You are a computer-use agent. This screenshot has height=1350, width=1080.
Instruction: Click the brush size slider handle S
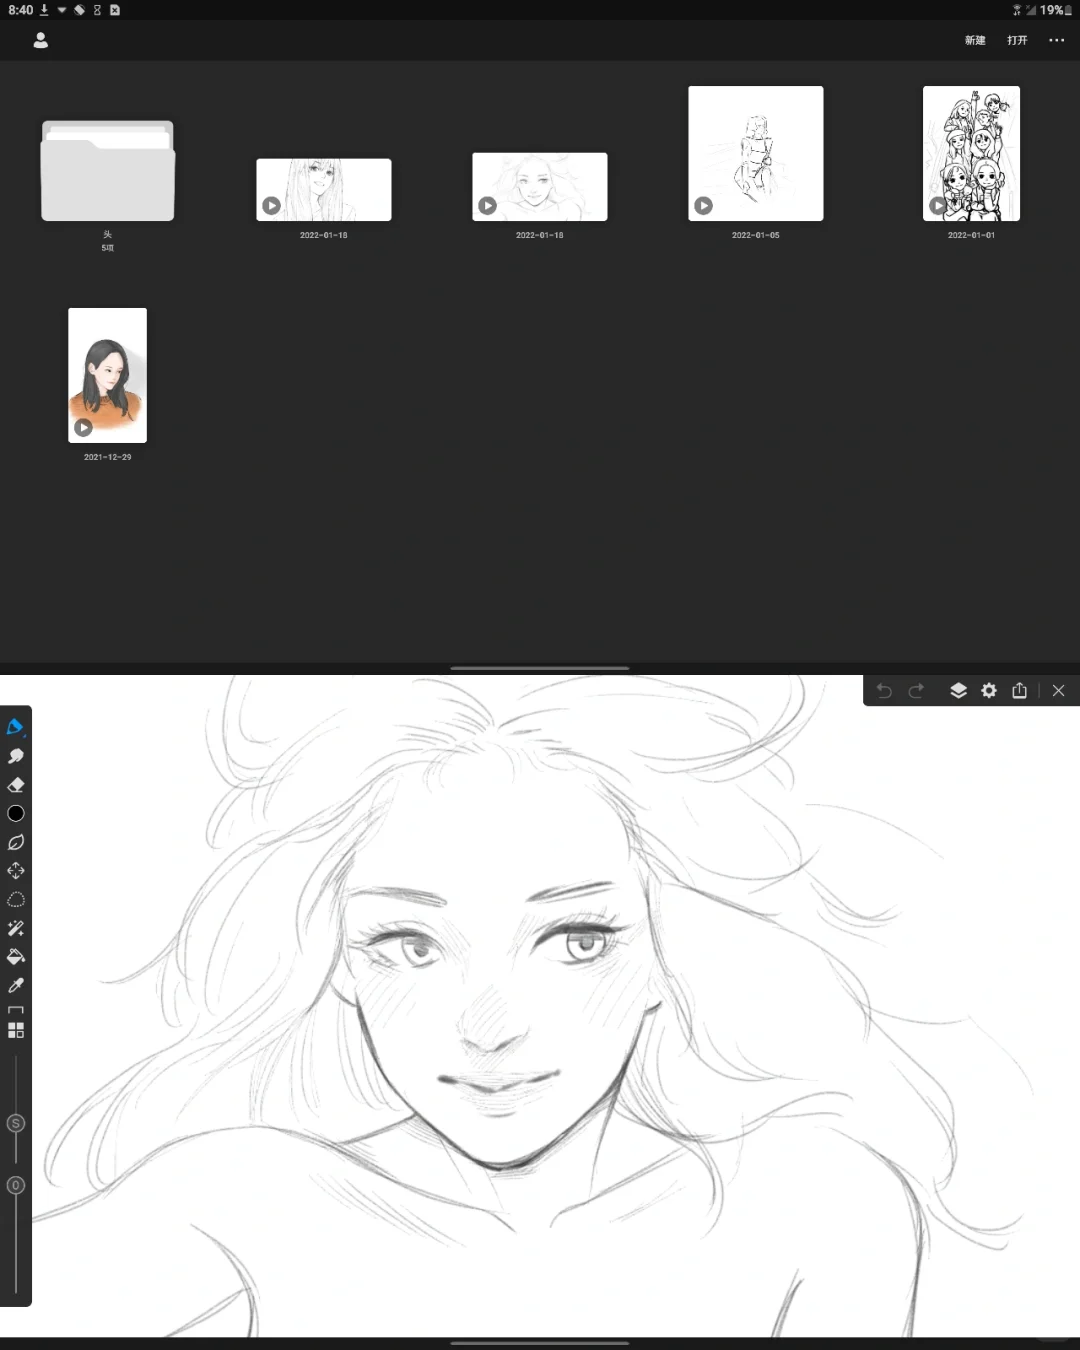(x=15, y=1123)
